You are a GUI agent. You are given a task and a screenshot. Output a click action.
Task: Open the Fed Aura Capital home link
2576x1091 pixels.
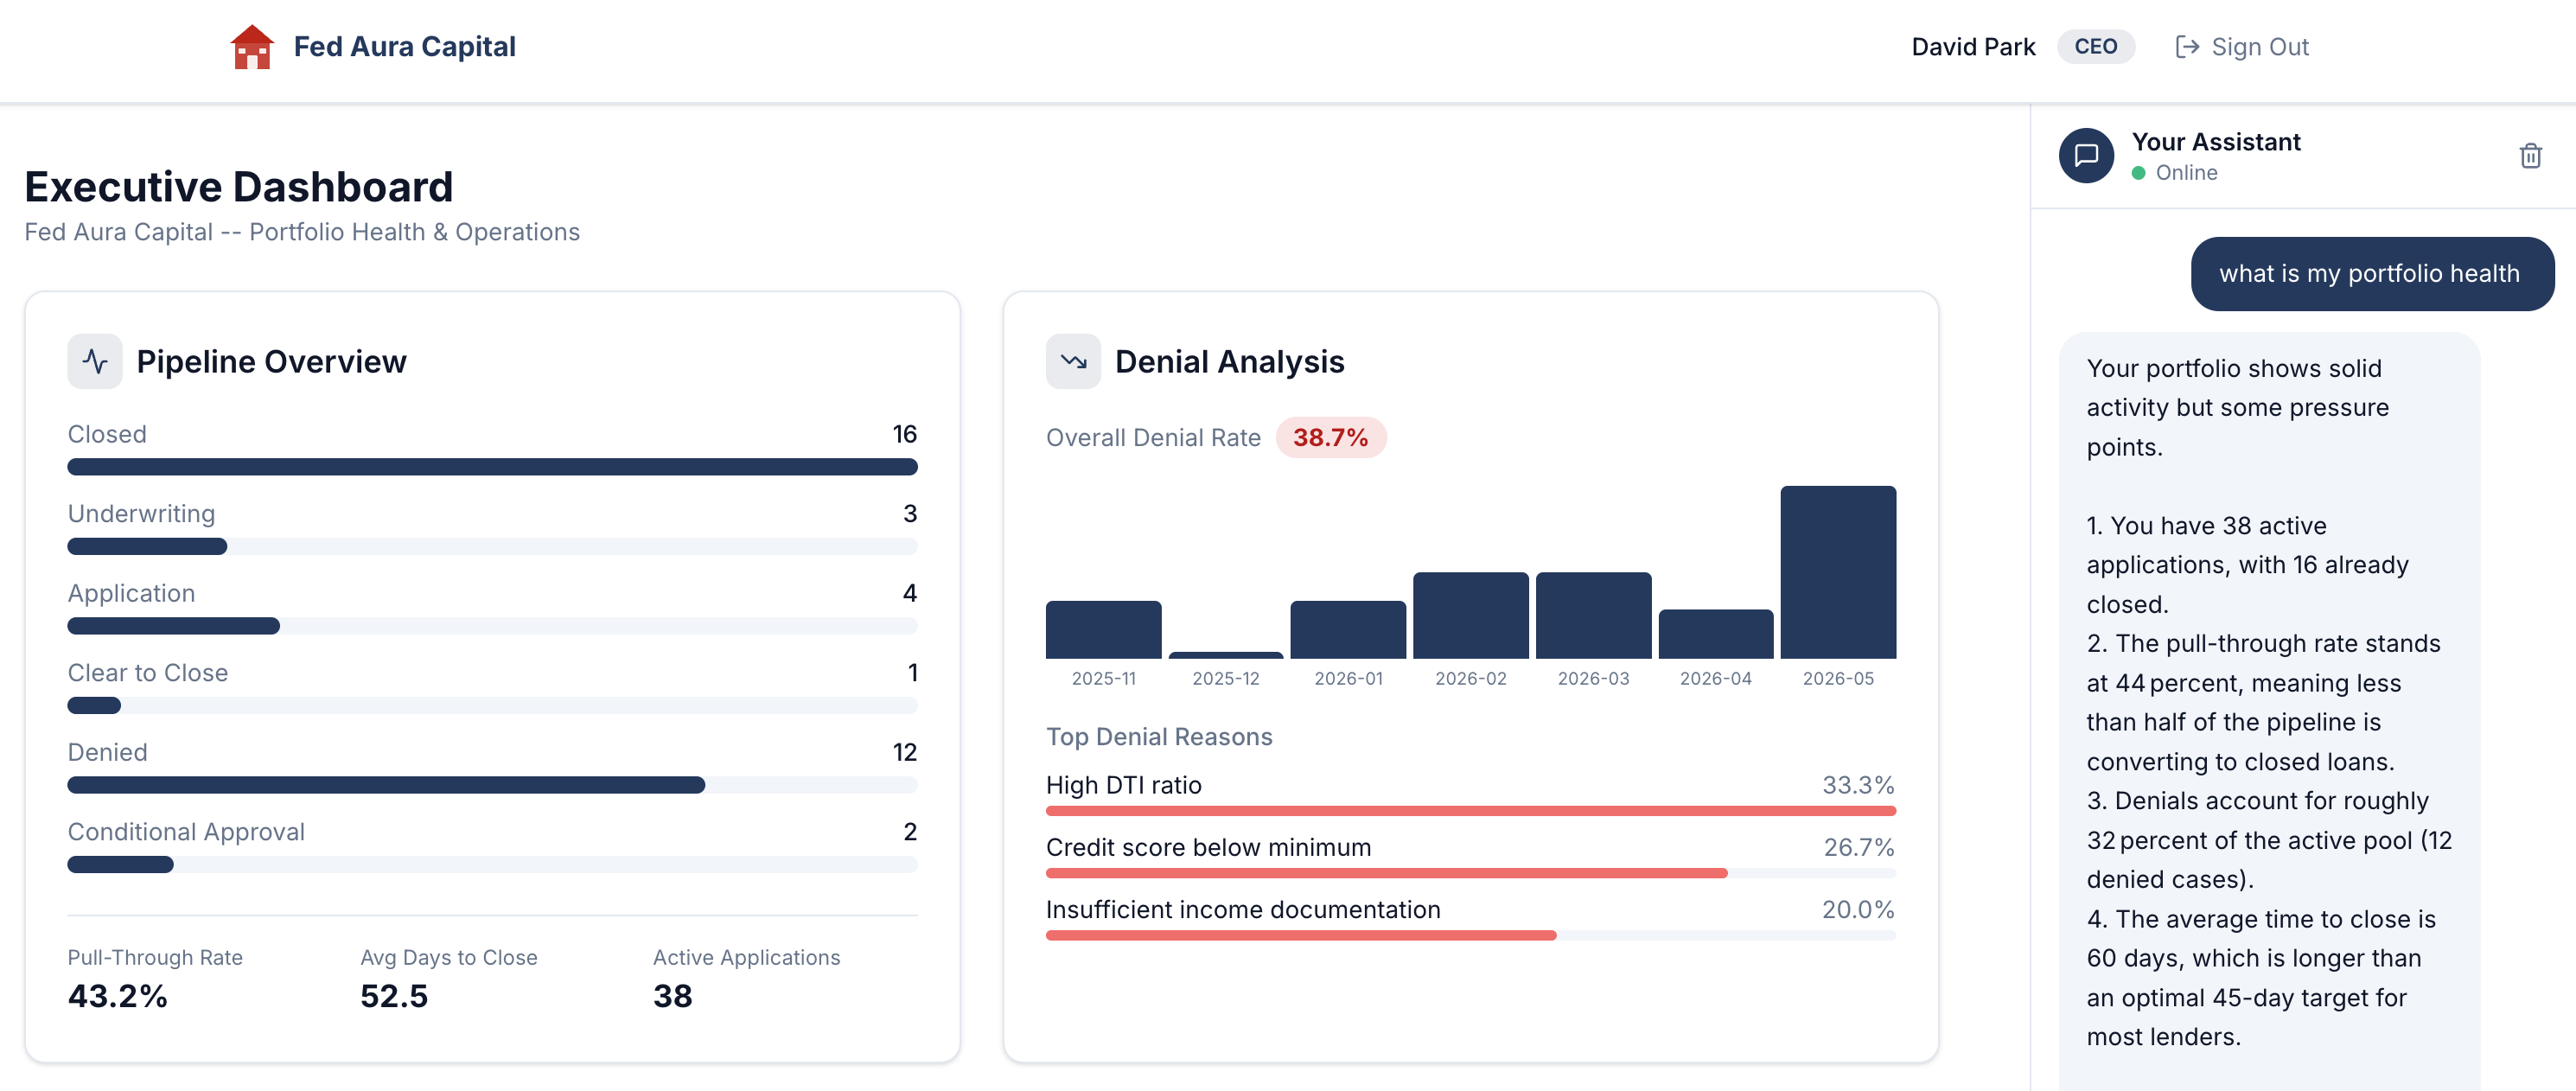click(404, 47)
